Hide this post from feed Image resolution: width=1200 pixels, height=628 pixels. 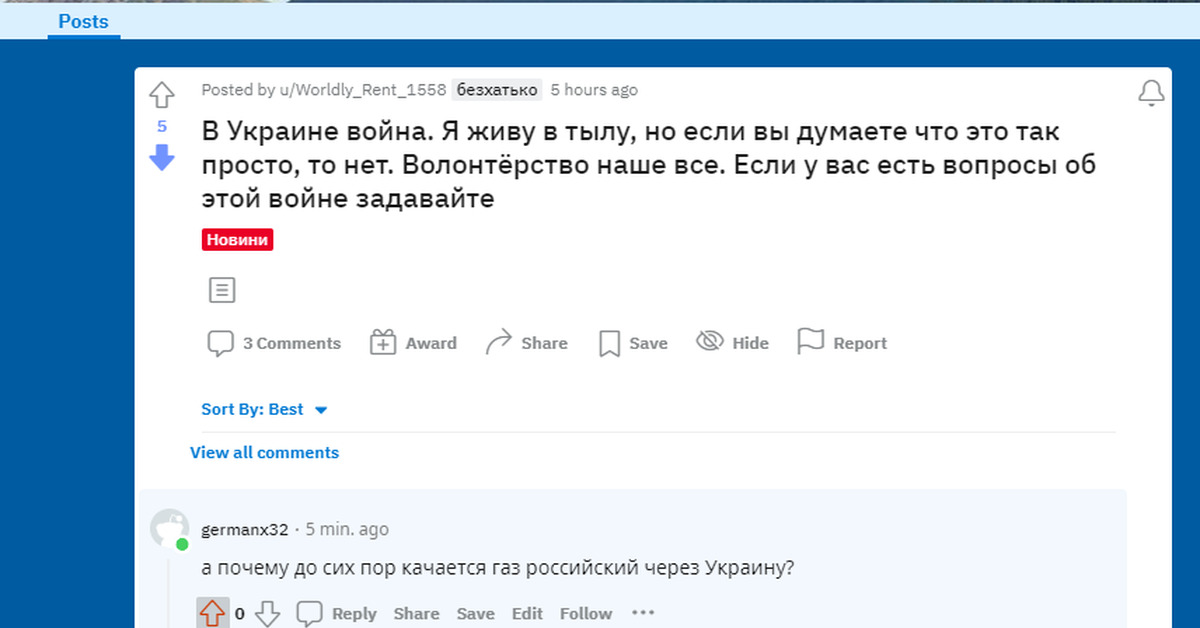point(733,343)
